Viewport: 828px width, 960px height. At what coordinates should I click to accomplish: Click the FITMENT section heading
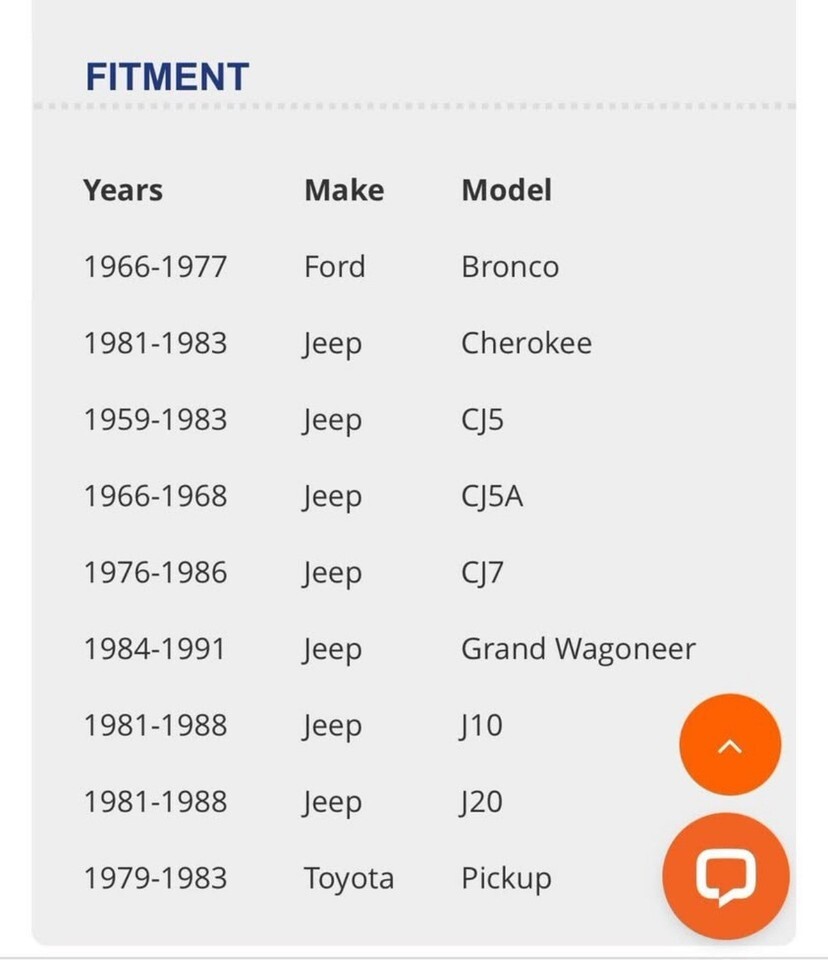pos(167,77)
